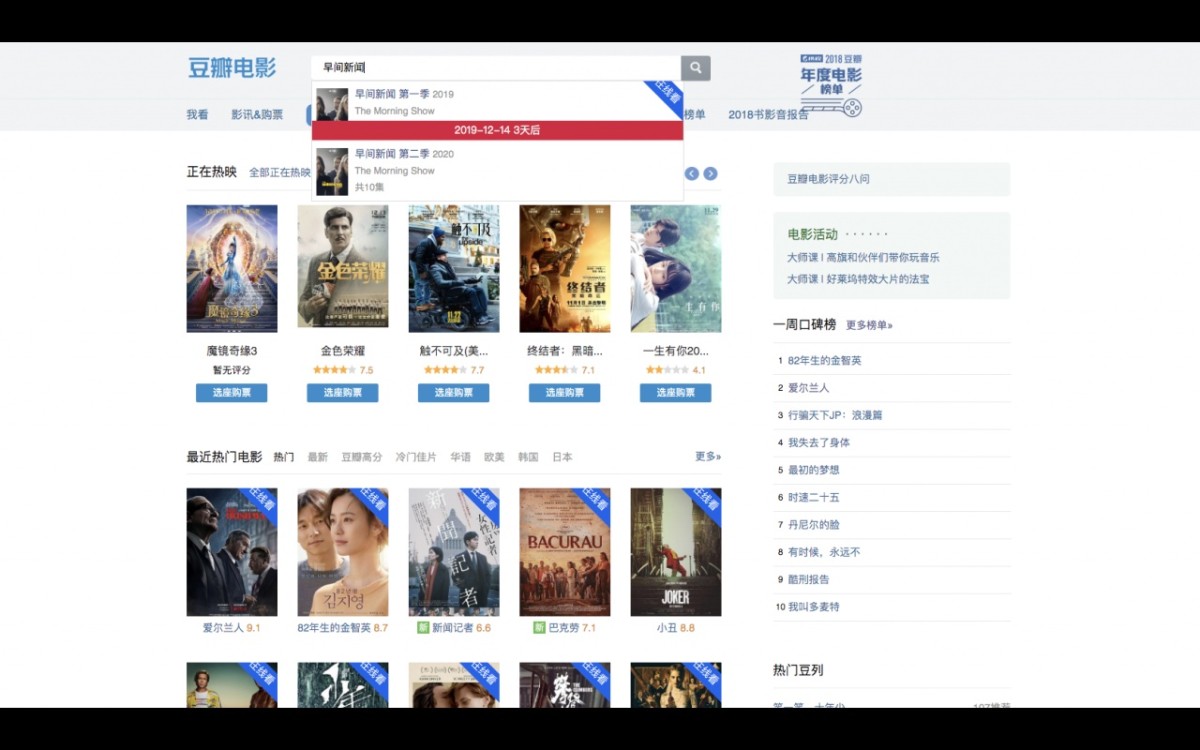Open 2018书影音报告 in navigation
1200x750 pixels.
click(x=768, y=115)
